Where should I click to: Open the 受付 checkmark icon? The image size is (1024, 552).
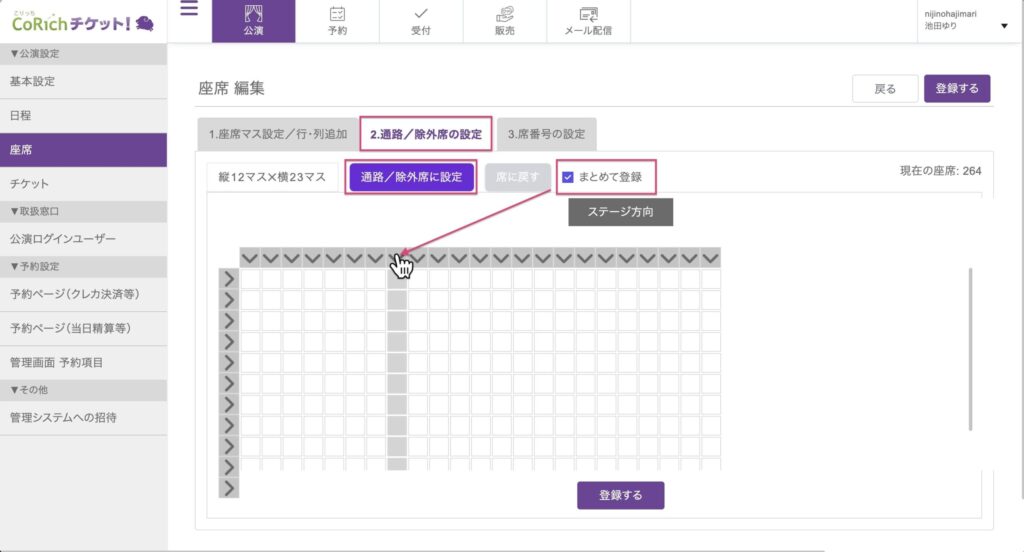pos(421,15)
